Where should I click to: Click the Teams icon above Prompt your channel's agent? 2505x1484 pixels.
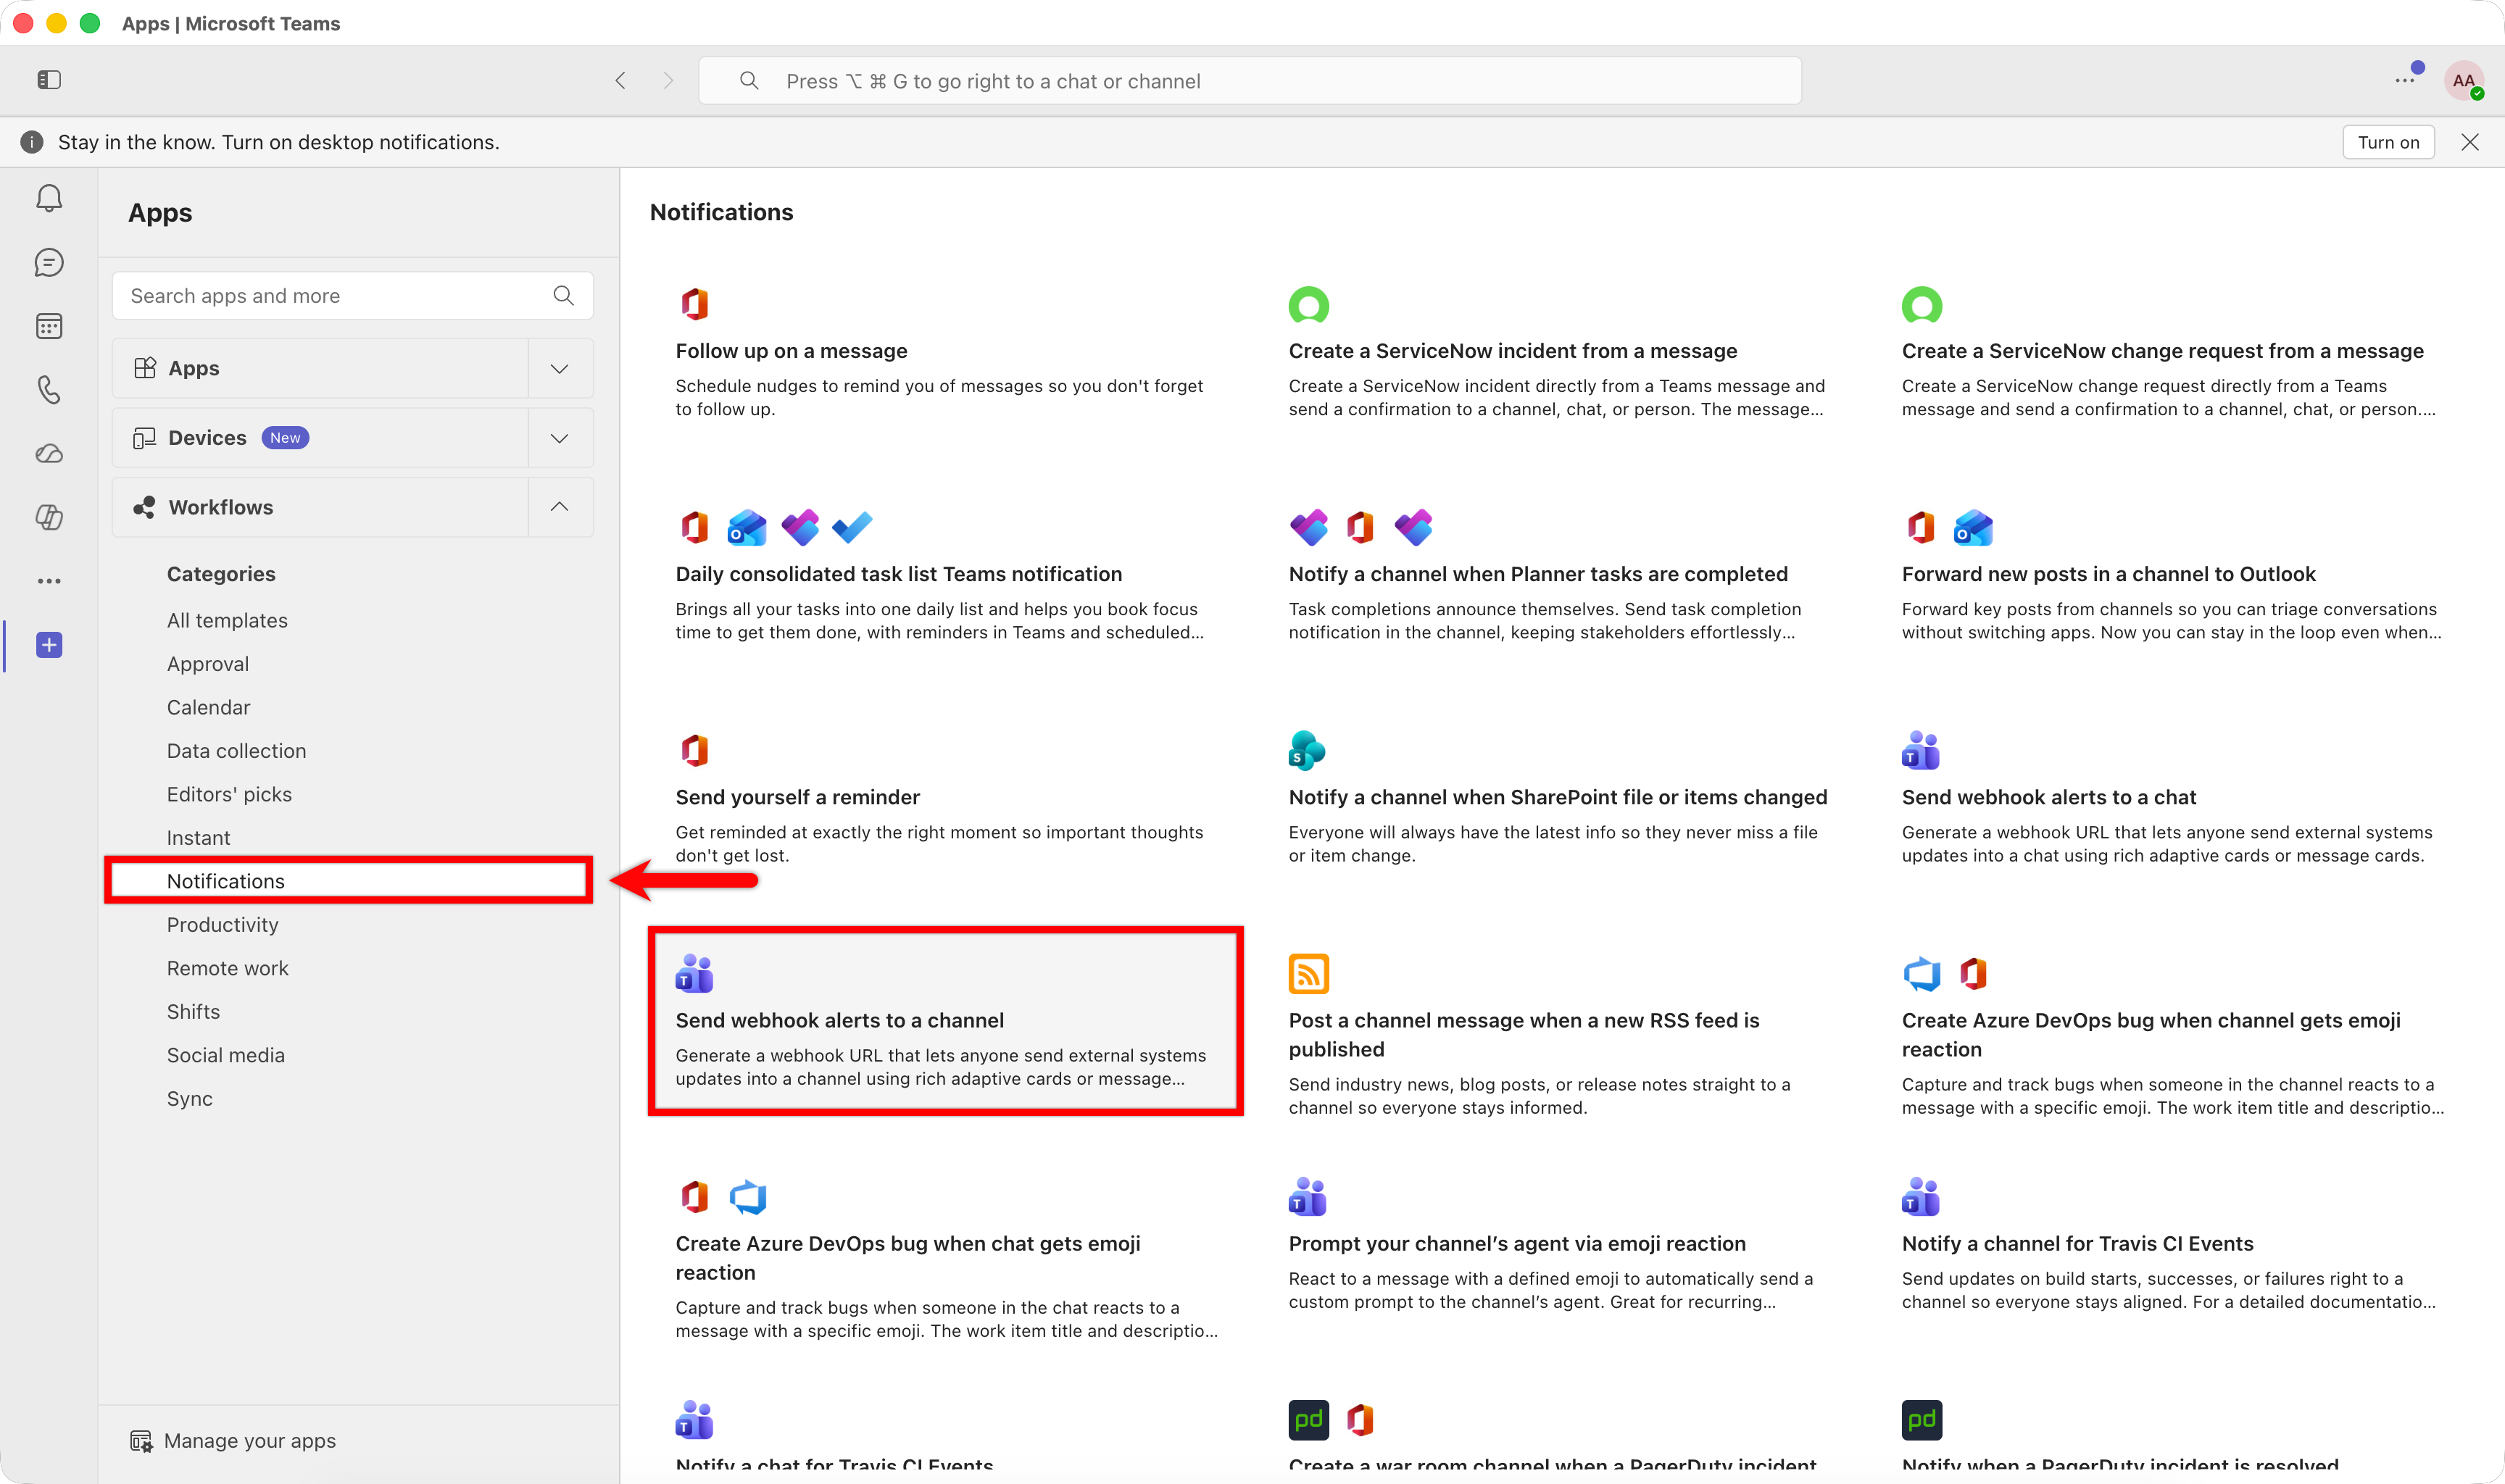tap(1307, 1196)
